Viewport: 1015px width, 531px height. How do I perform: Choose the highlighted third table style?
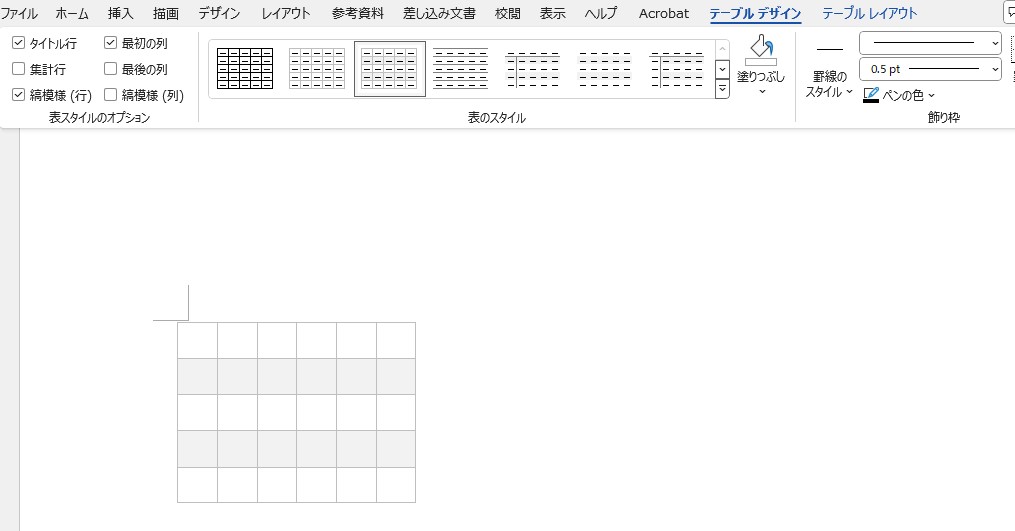tap(389, 69)
